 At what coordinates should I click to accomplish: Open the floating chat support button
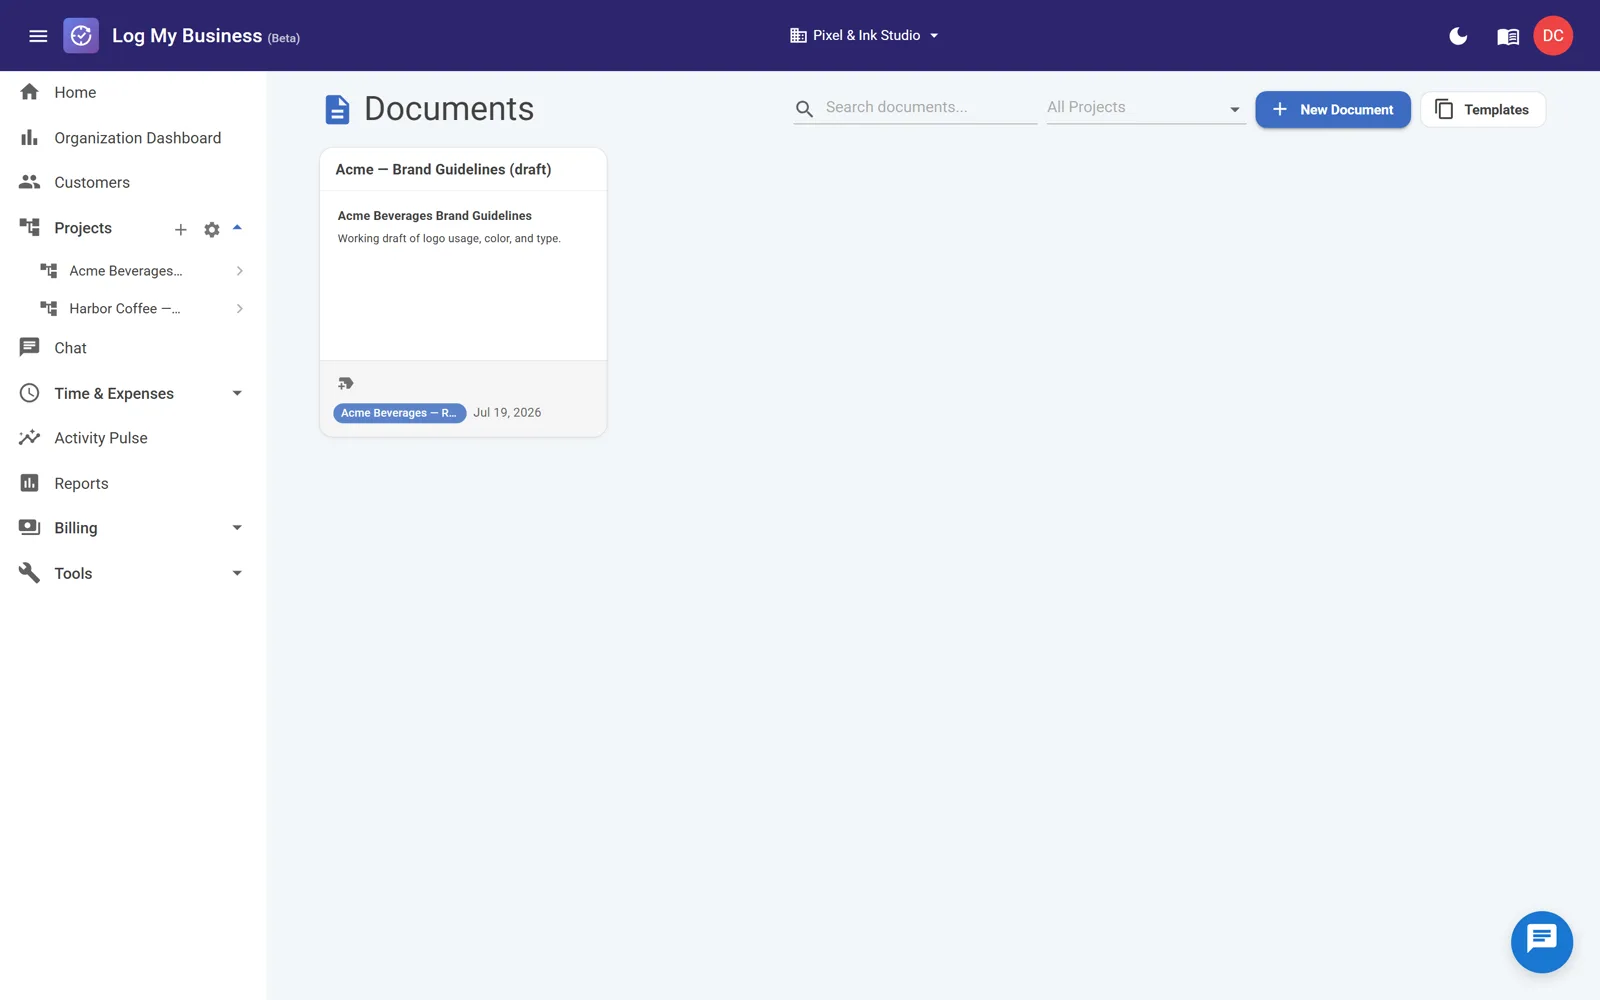(1541, 942)
